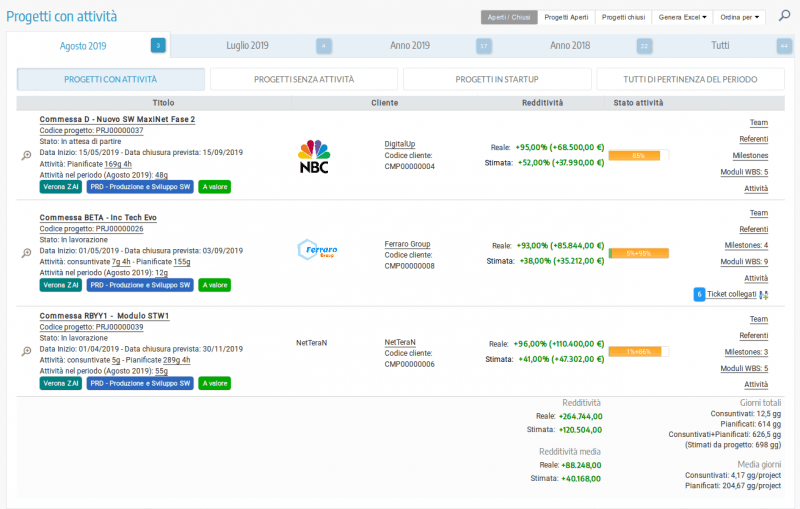Open details magnifier for Commessa D project
The image size is (800, 509).
[26, 155]
